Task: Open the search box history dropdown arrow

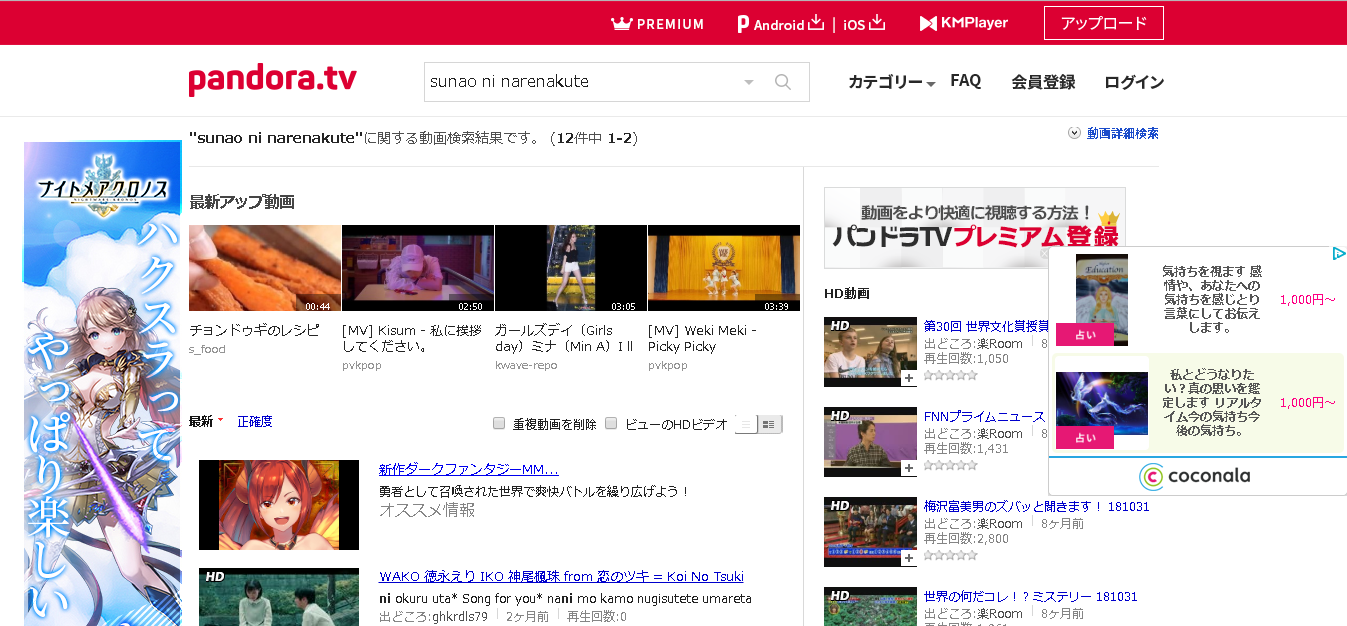Action: 748,82
